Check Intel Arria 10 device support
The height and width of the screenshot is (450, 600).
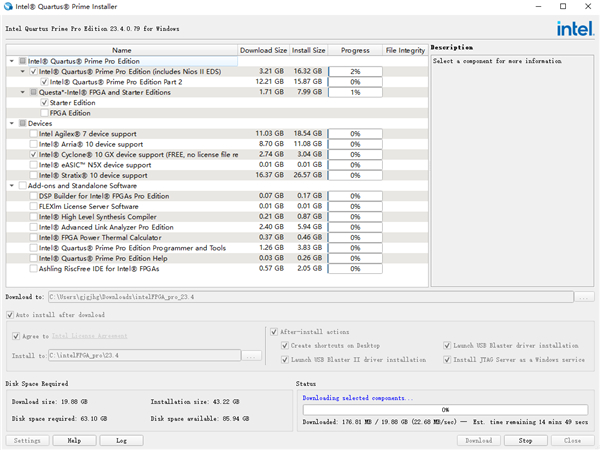click(34, 144)
